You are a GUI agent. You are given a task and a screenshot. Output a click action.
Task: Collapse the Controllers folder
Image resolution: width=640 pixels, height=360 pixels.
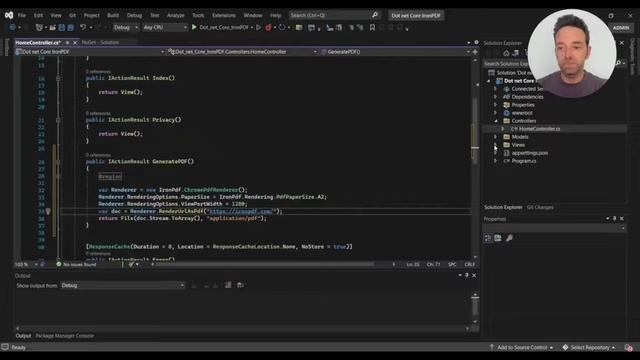pos(496,121)
